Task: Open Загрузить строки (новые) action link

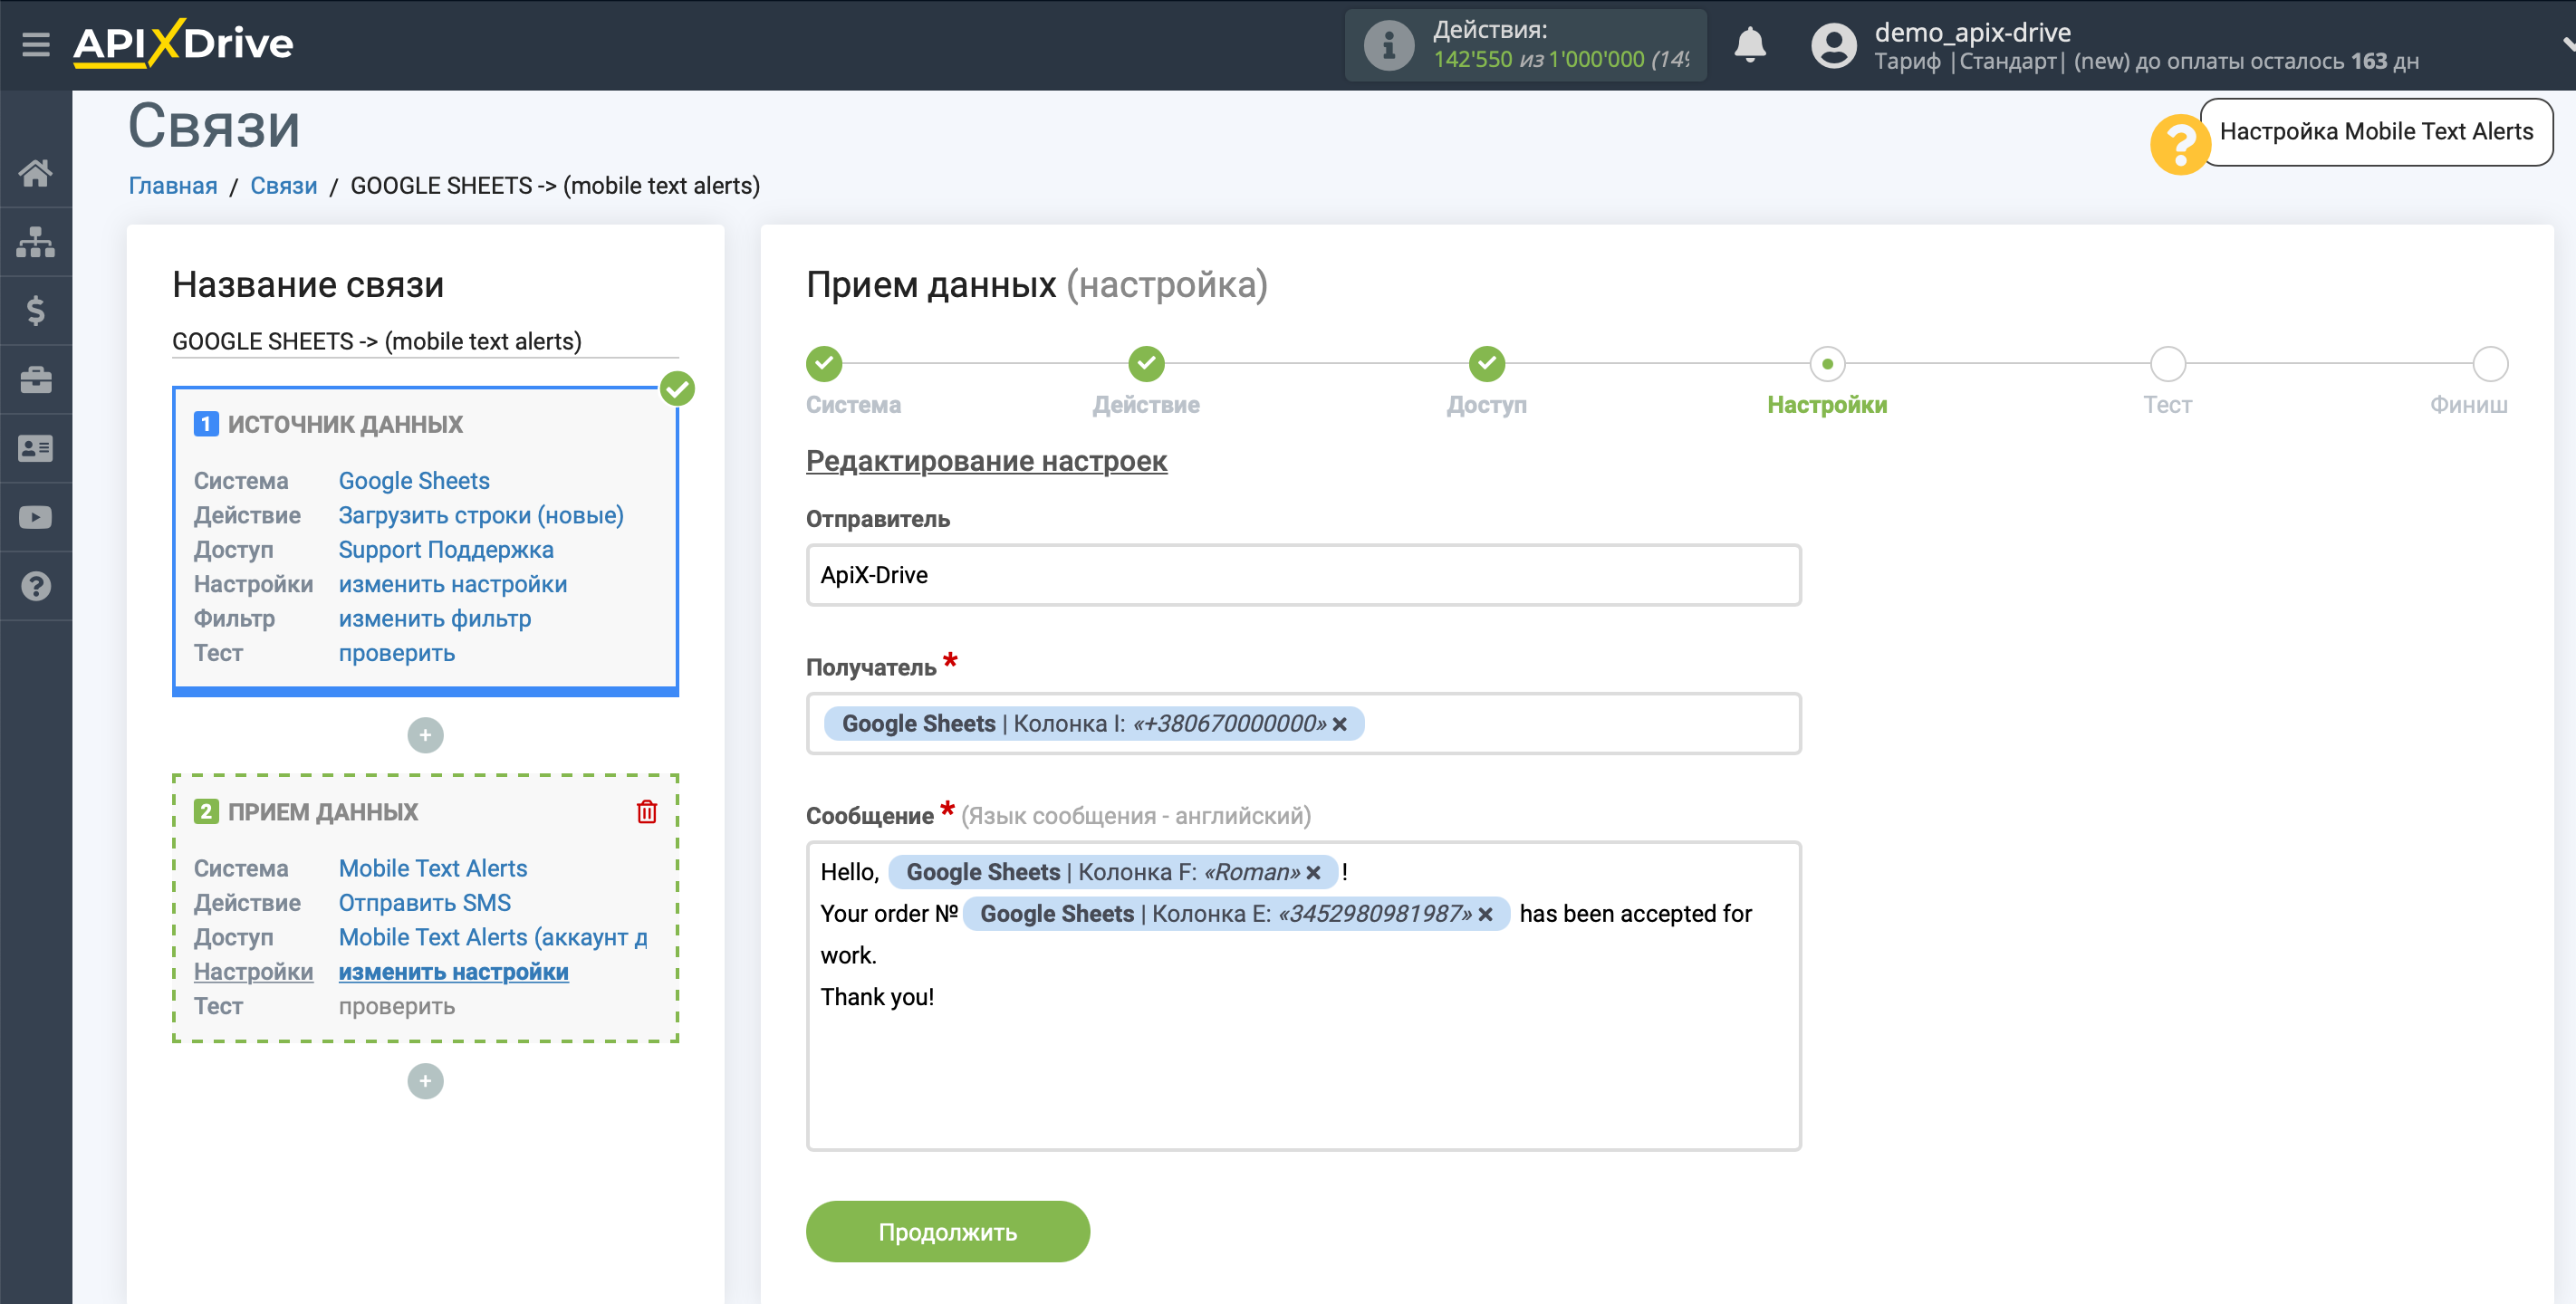Action: point(481,515)
